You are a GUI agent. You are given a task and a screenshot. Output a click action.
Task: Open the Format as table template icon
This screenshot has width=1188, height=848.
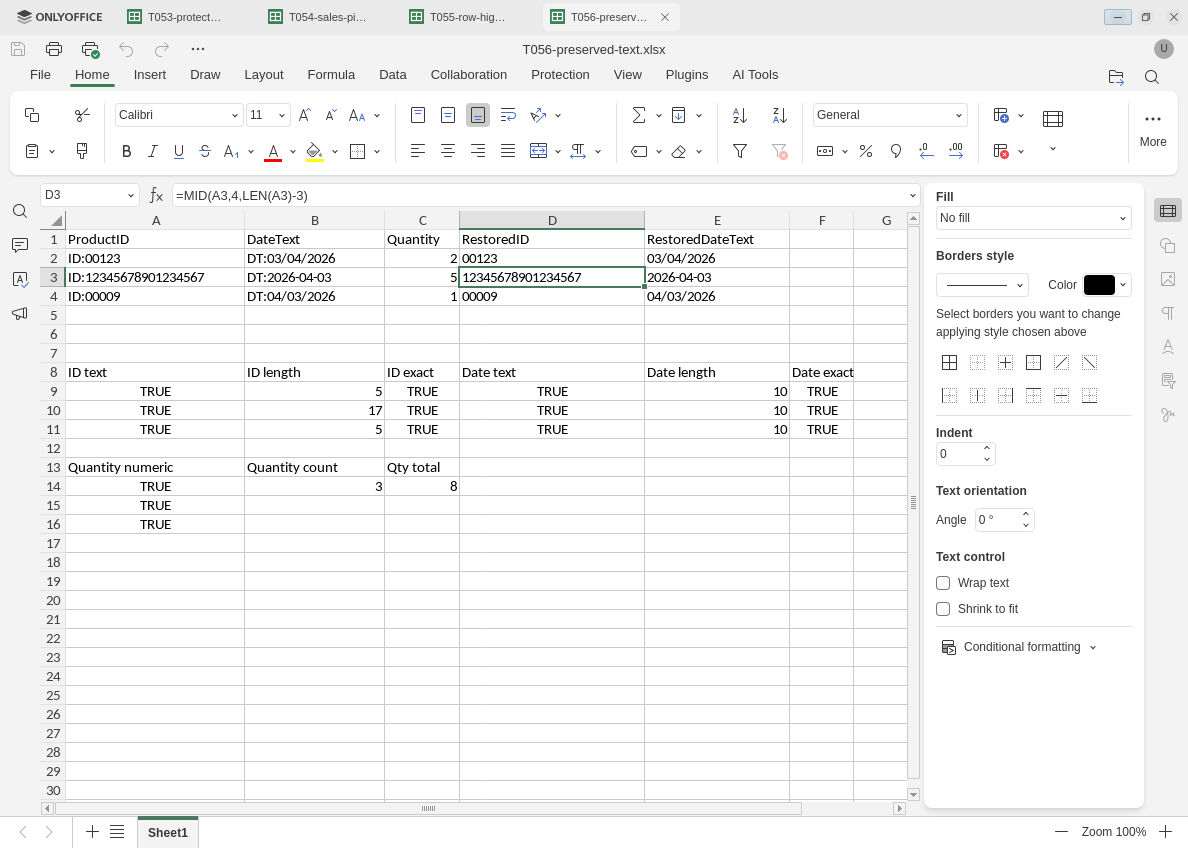(x=1052, y=119)
